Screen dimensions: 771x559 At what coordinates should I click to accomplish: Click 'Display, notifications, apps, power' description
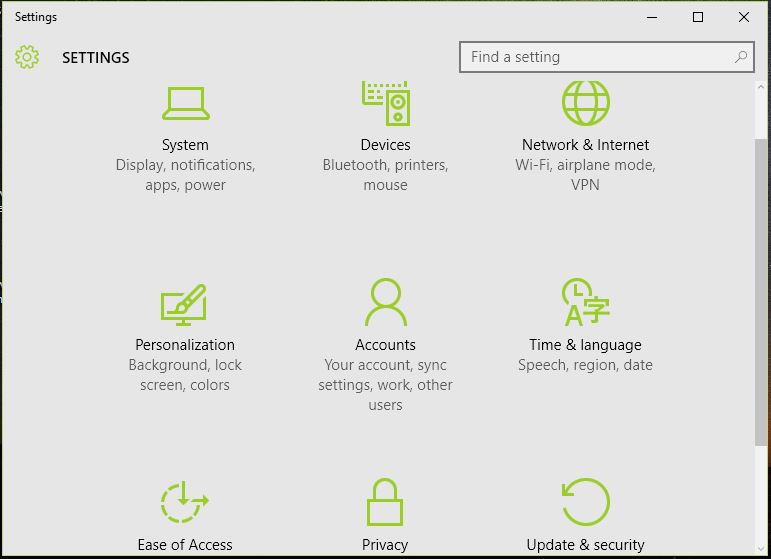[x=185, y=175]
